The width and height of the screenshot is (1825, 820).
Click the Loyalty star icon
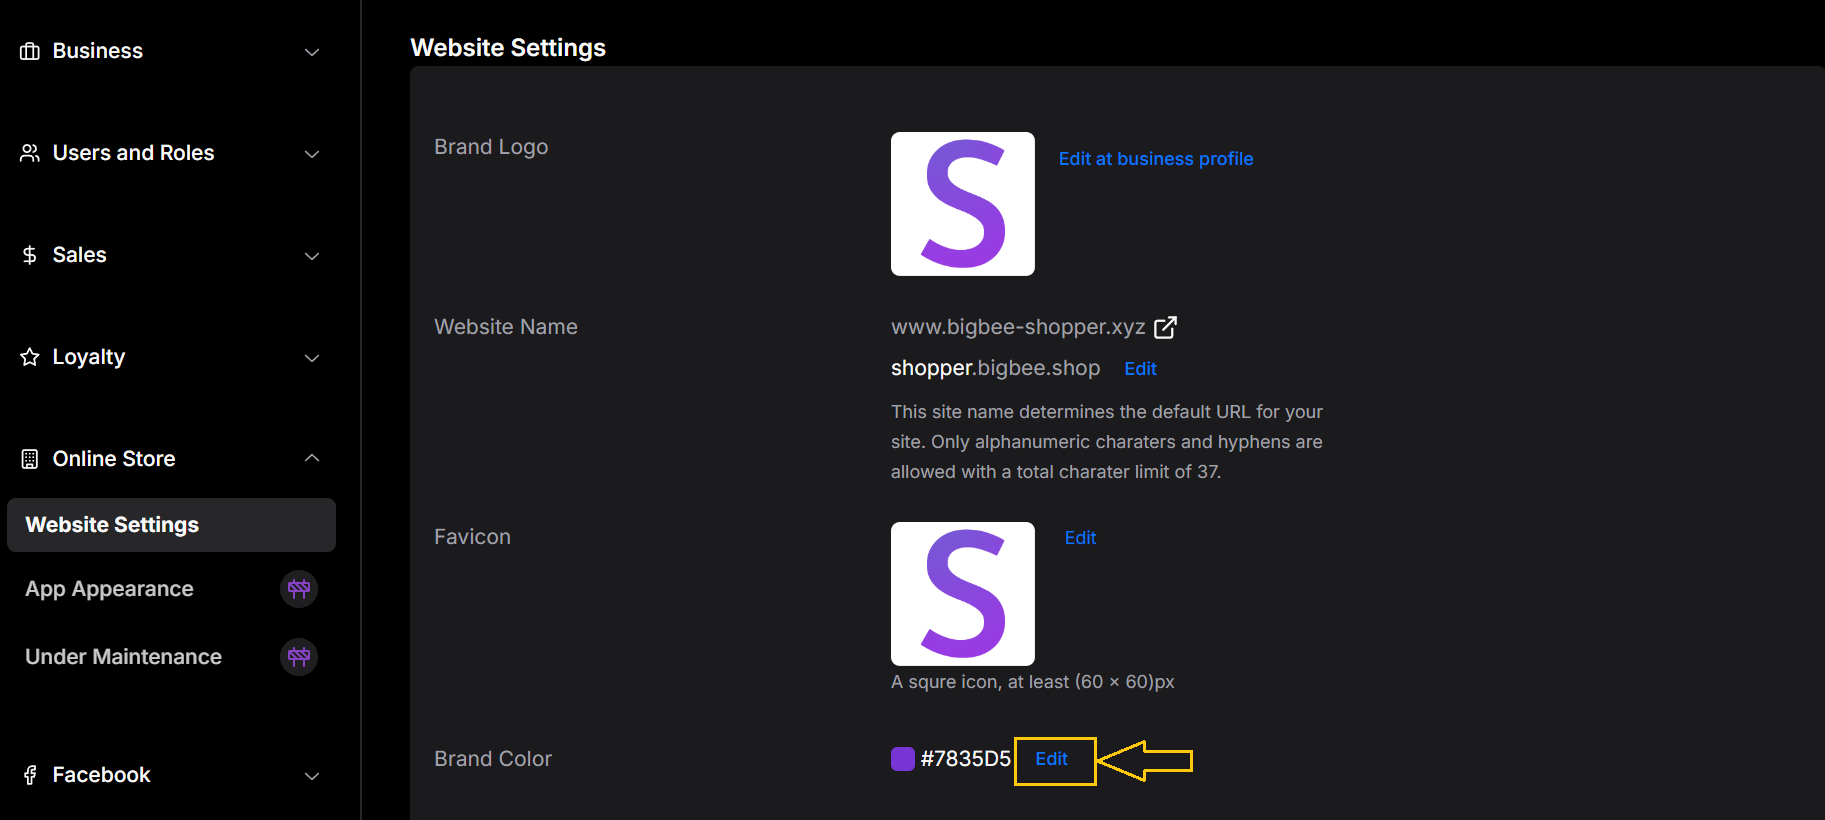pyautogui.click(x=30, y=357)
